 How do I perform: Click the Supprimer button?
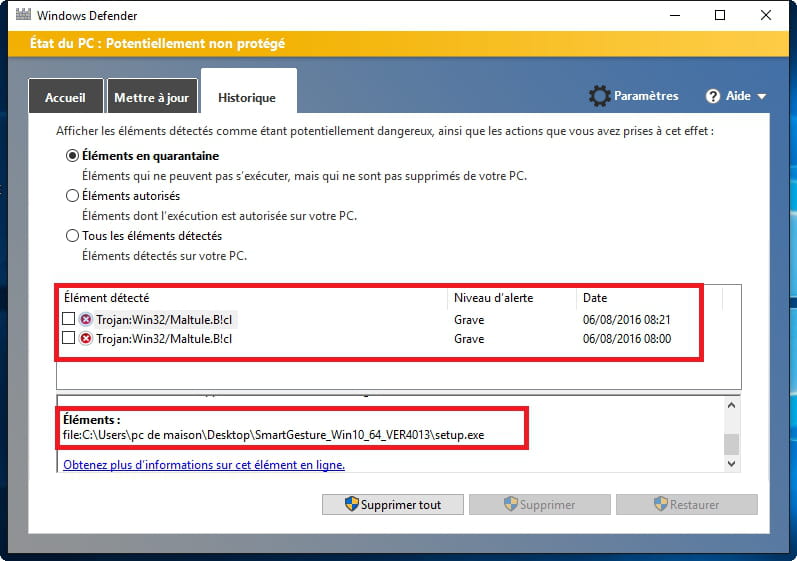pos(539,505)
